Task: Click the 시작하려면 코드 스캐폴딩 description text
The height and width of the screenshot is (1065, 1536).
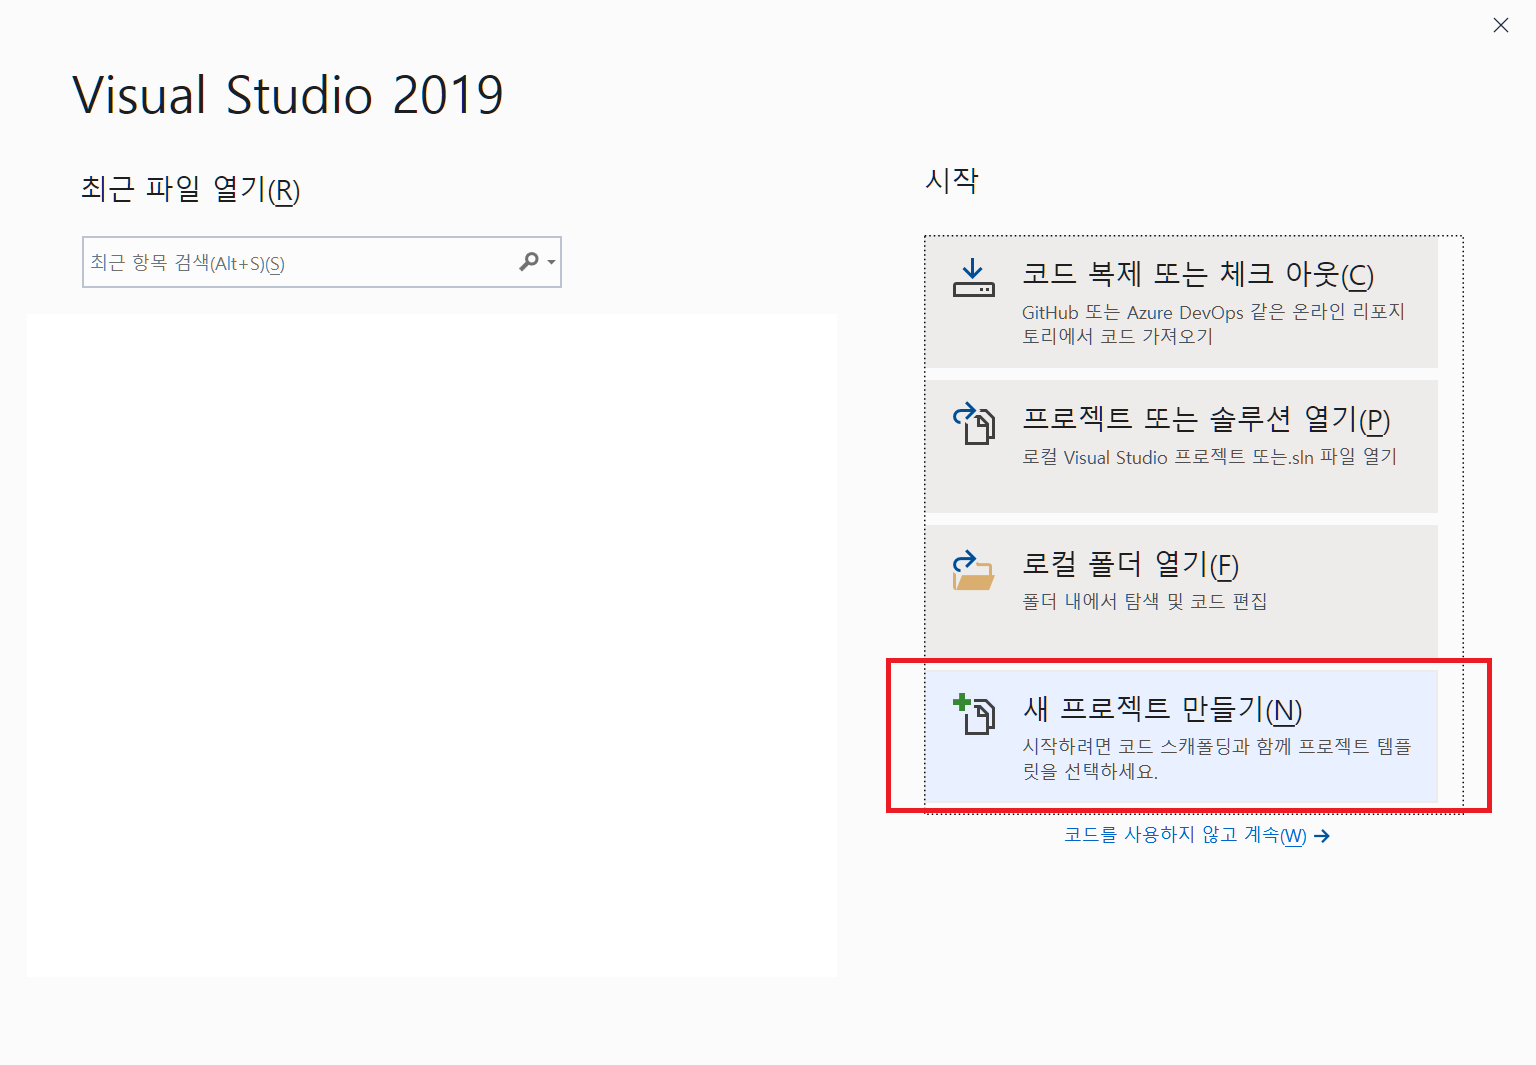Action: coord(1216,759)
